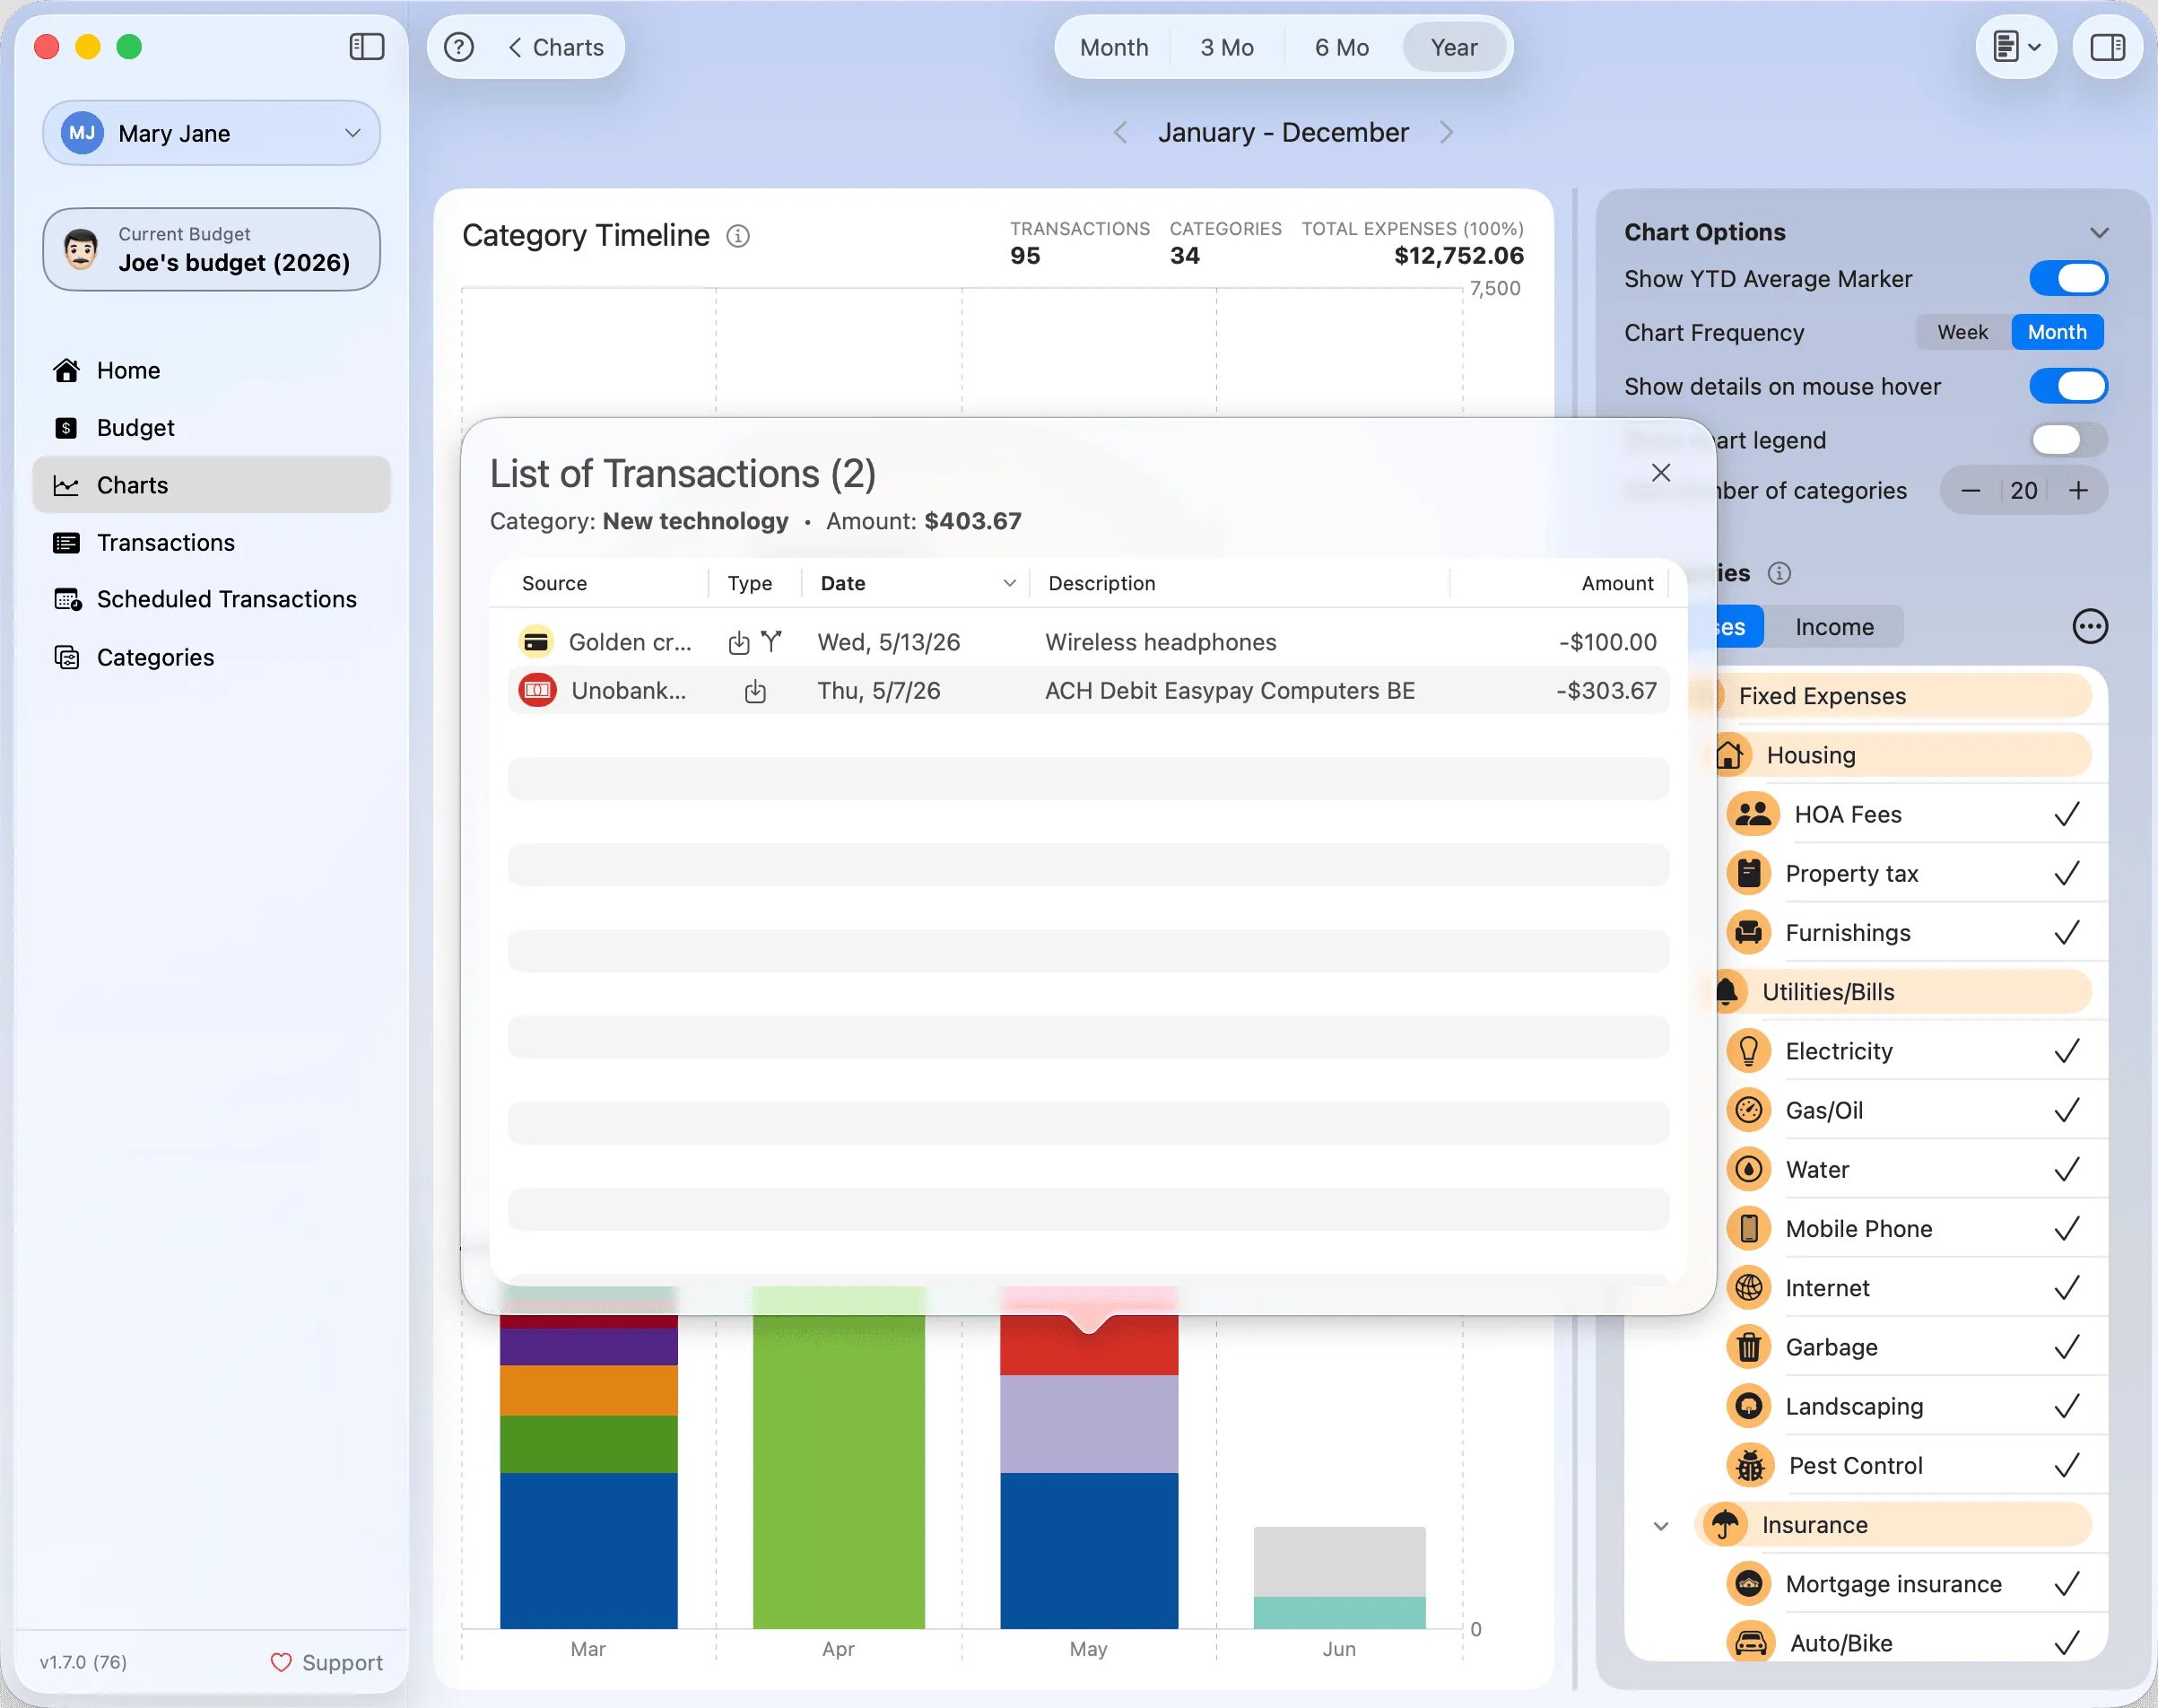Screen dimensions: 2158x1708
Task: Click the Categories sidebar icon
Action: [67, 658]
